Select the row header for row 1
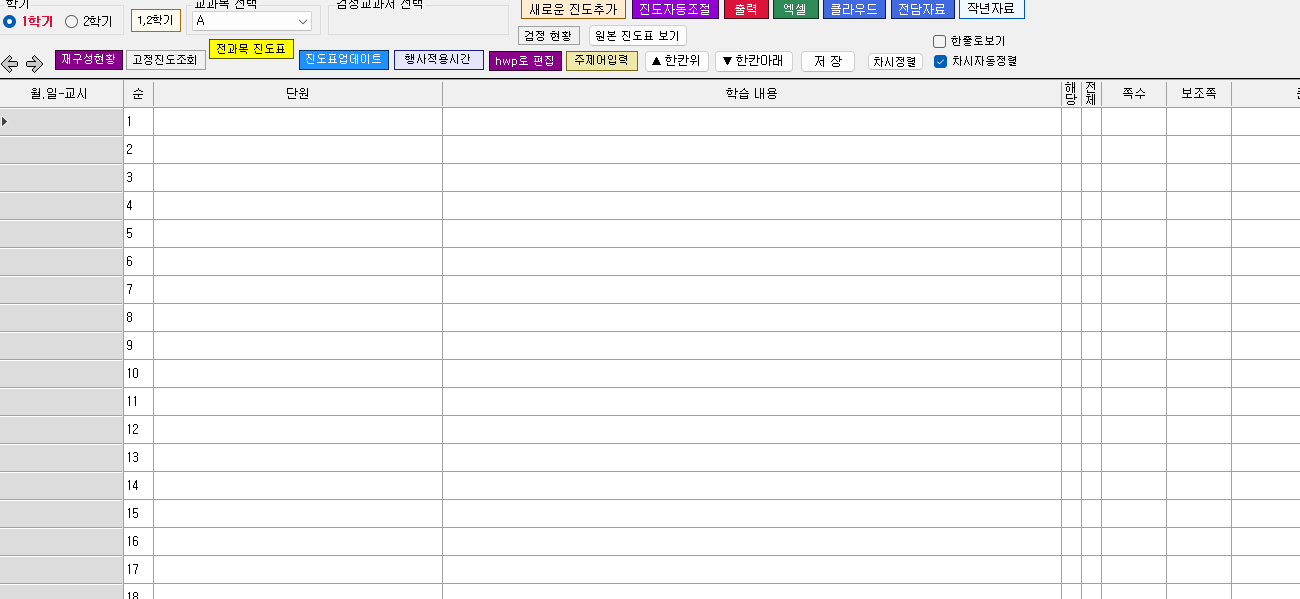This screenshot has width=1300, height=599. pyautogui.click(x=61, y=122)
